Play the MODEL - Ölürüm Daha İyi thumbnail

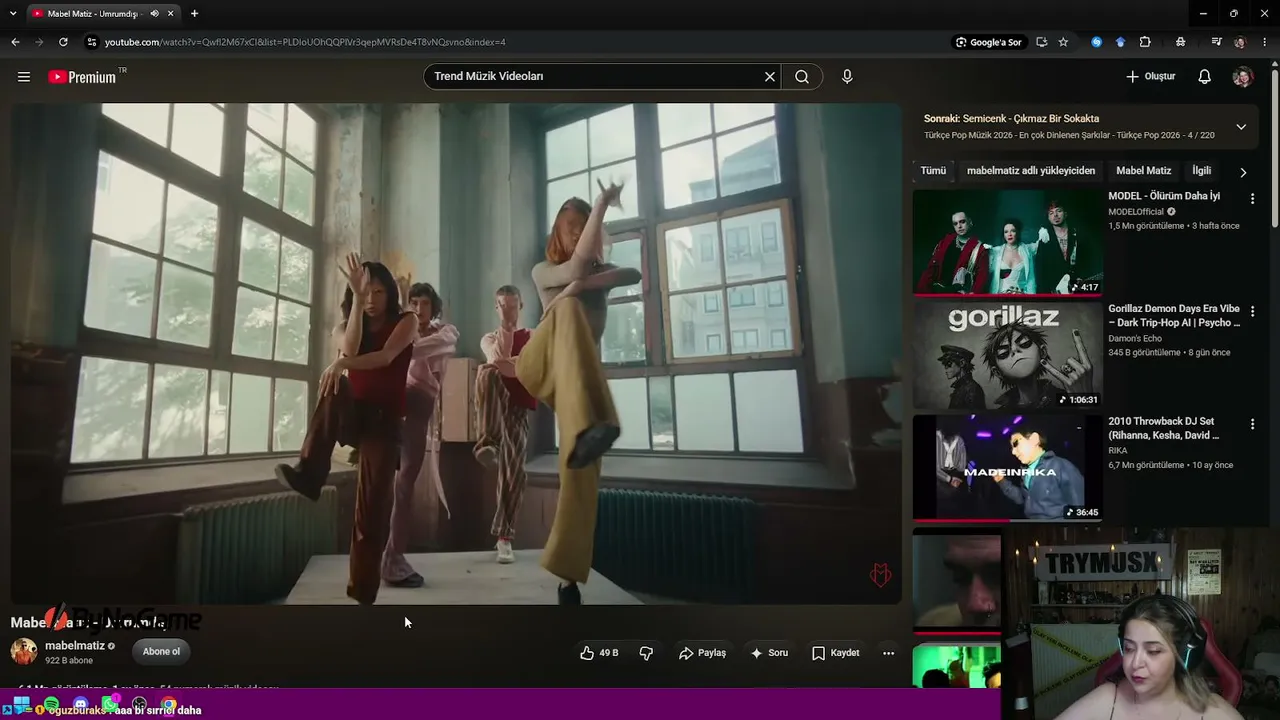click(x=1007, y=242)
